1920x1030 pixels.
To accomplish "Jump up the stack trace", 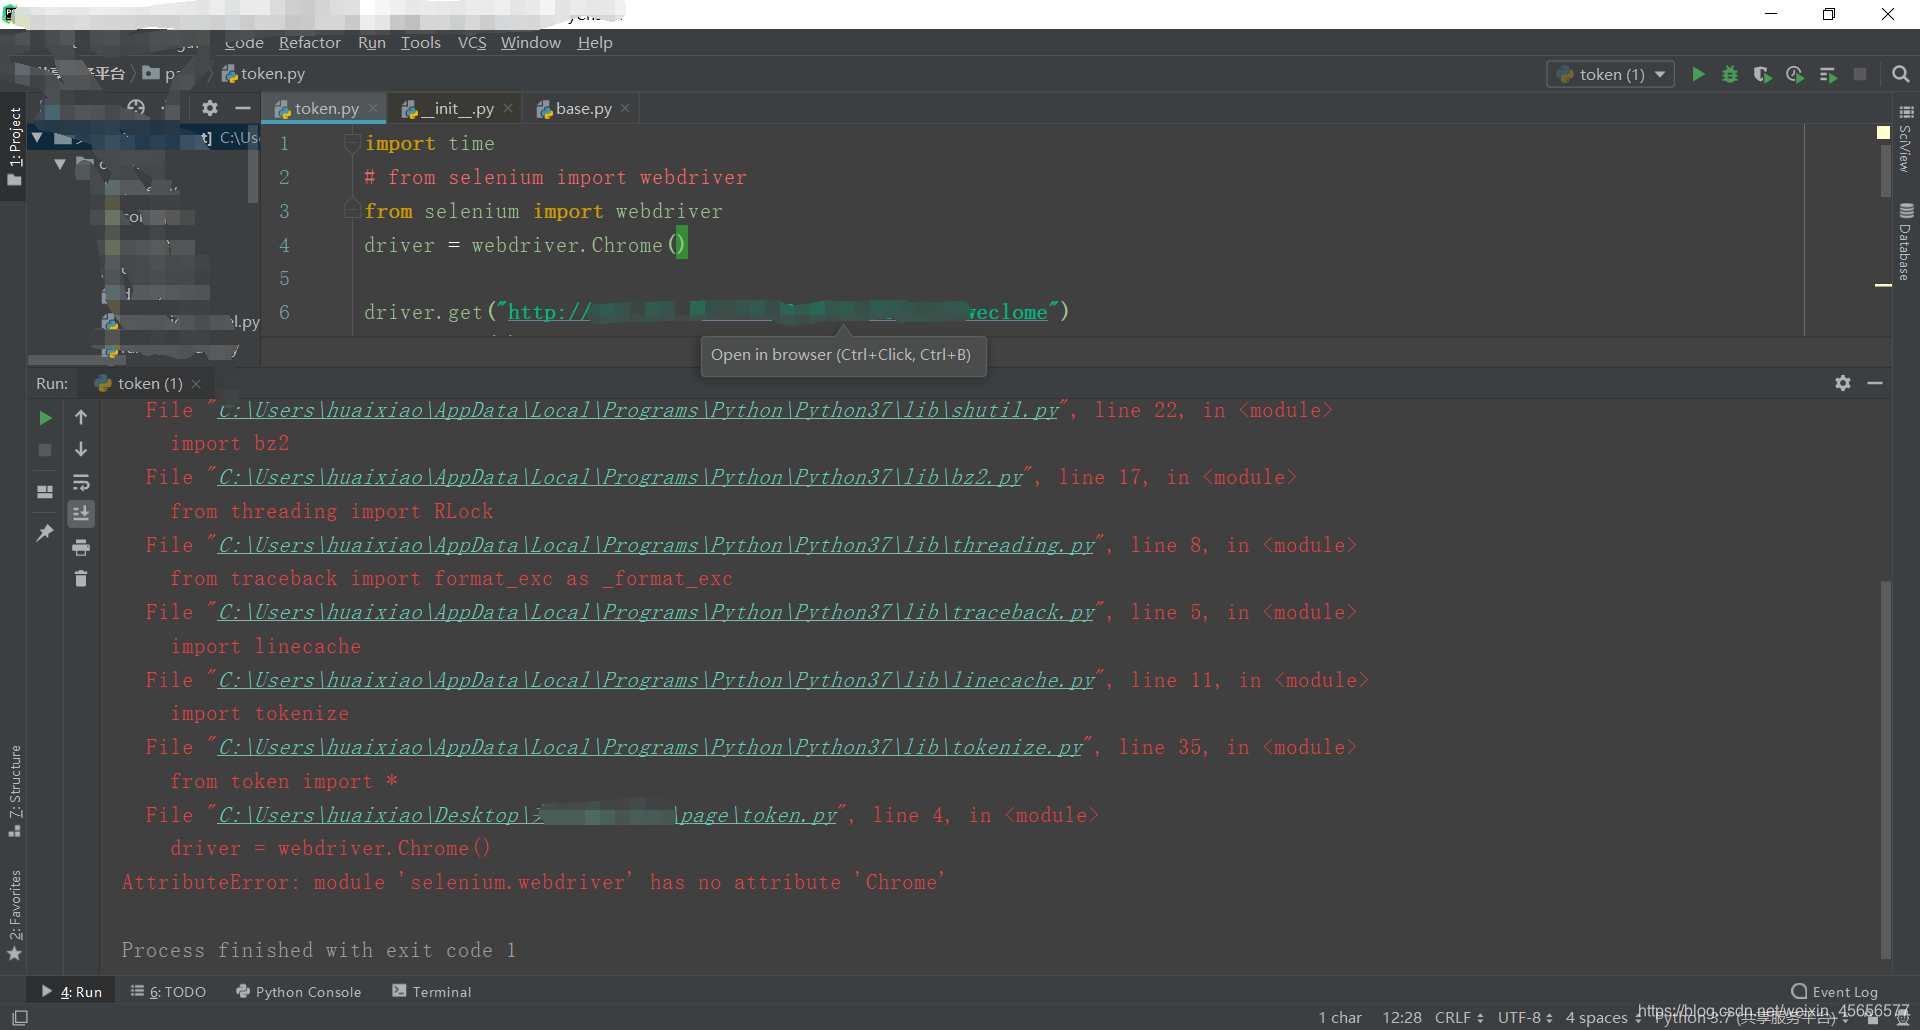I will [x=81, y=417].
